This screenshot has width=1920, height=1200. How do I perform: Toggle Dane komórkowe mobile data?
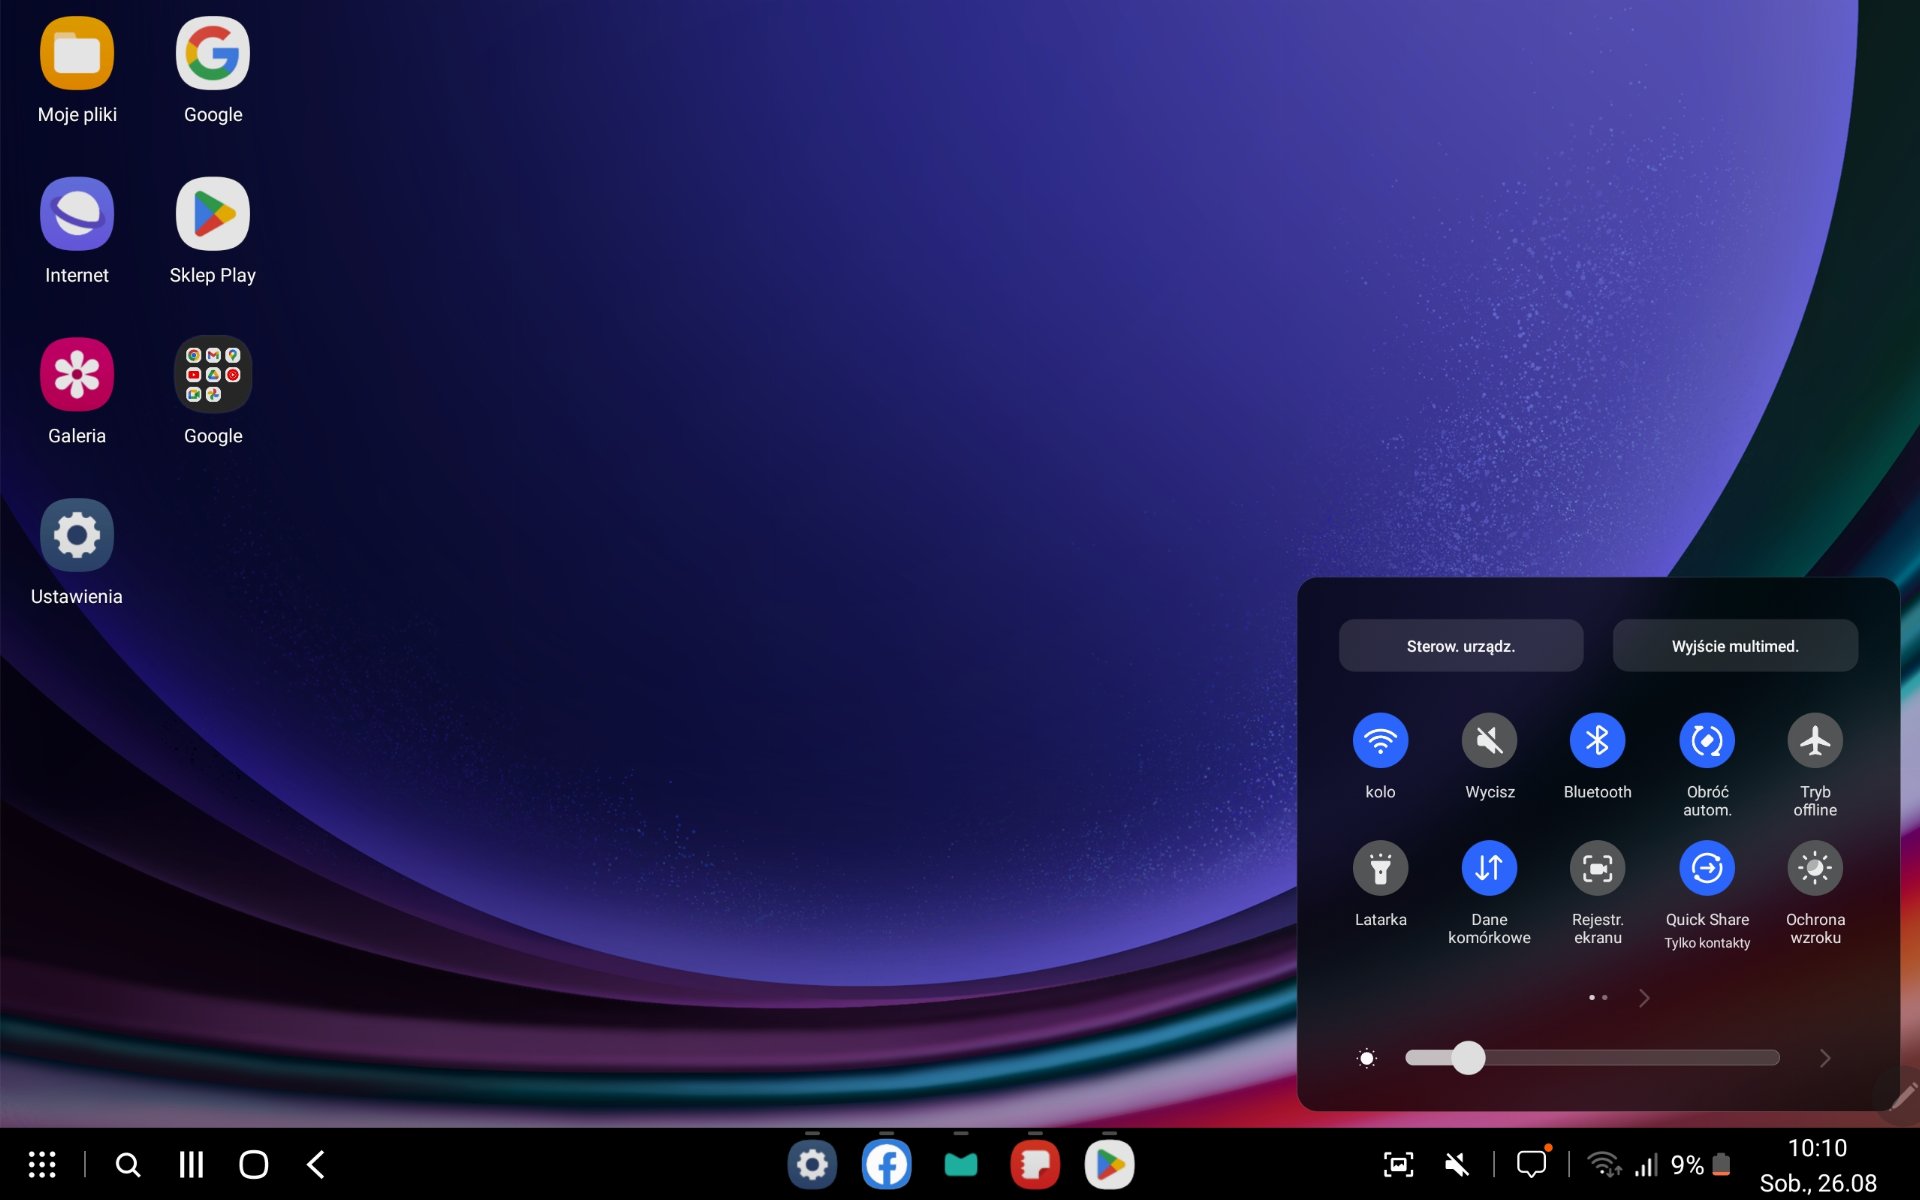1489,868
